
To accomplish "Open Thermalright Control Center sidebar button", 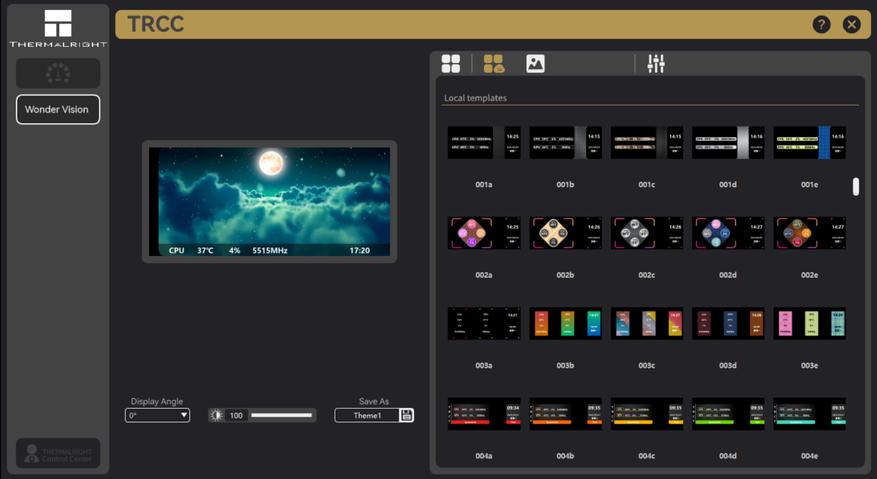I will (x=58, y=453).
